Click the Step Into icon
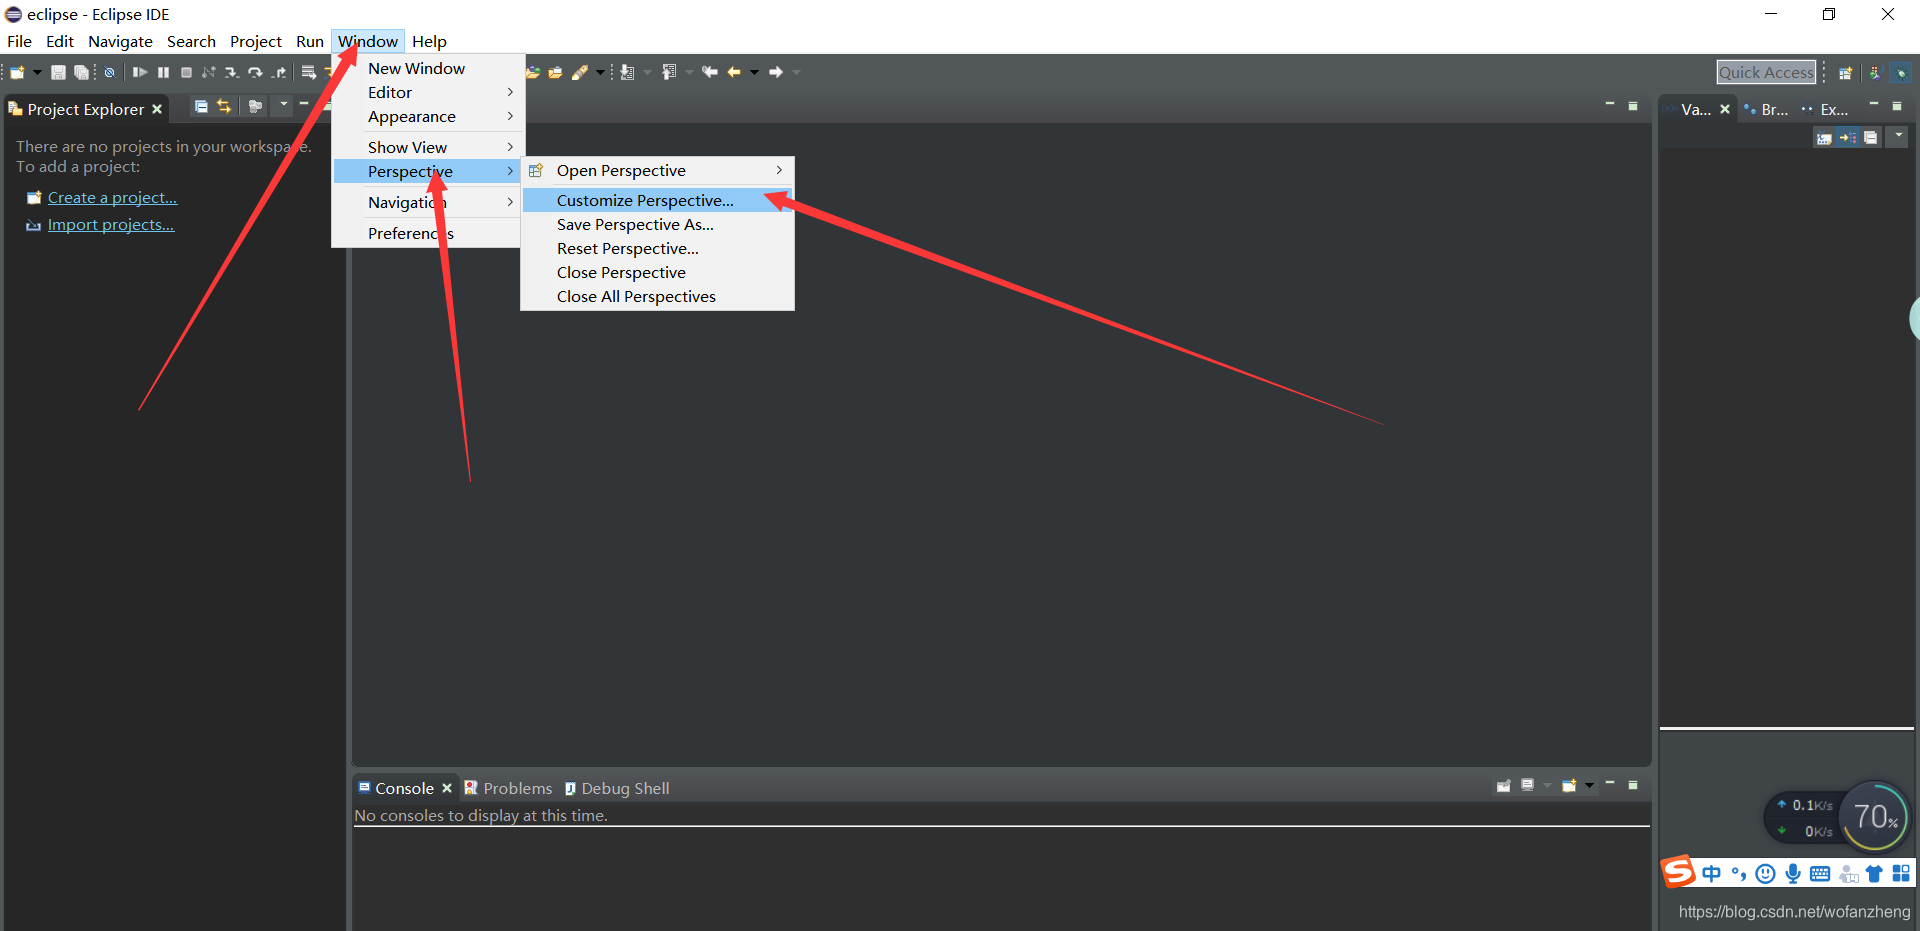 pyautogui.click(x=231, y=72)
